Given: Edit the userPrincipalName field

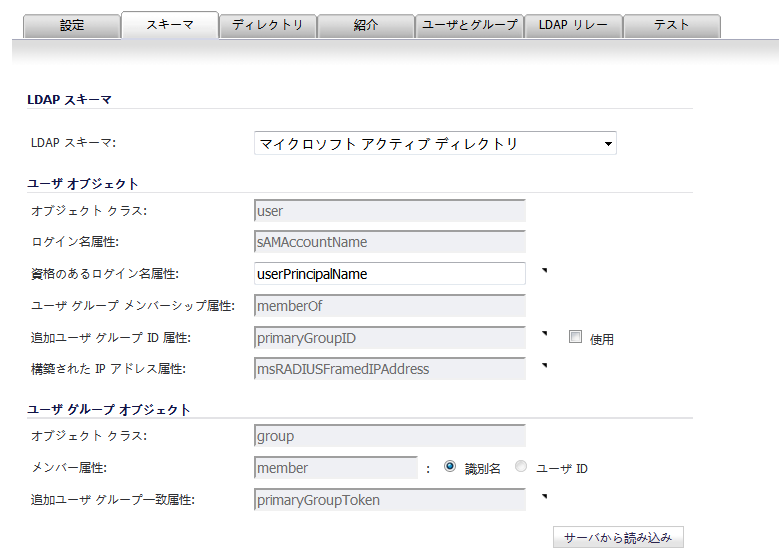Looking at the screenshot, I should (x=390, y=274).
